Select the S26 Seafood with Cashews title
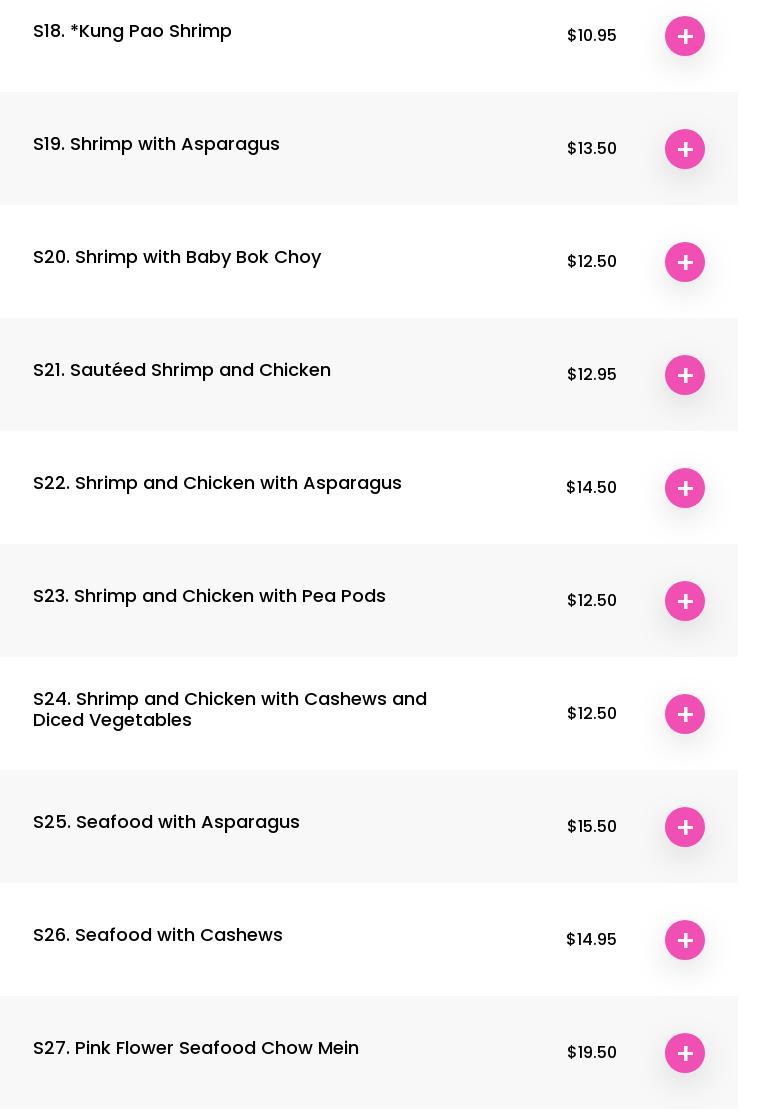The height and width of the screenshot is (1120, 770). (158, 935)
